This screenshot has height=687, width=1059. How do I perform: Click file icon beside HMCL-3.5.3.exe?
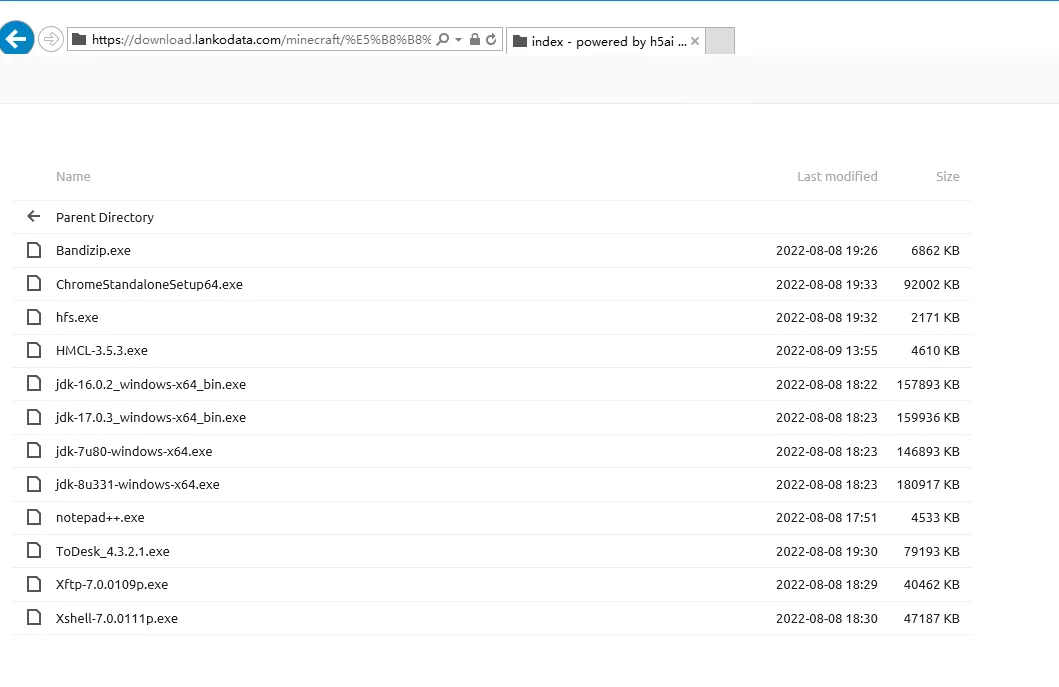[34, 350]
